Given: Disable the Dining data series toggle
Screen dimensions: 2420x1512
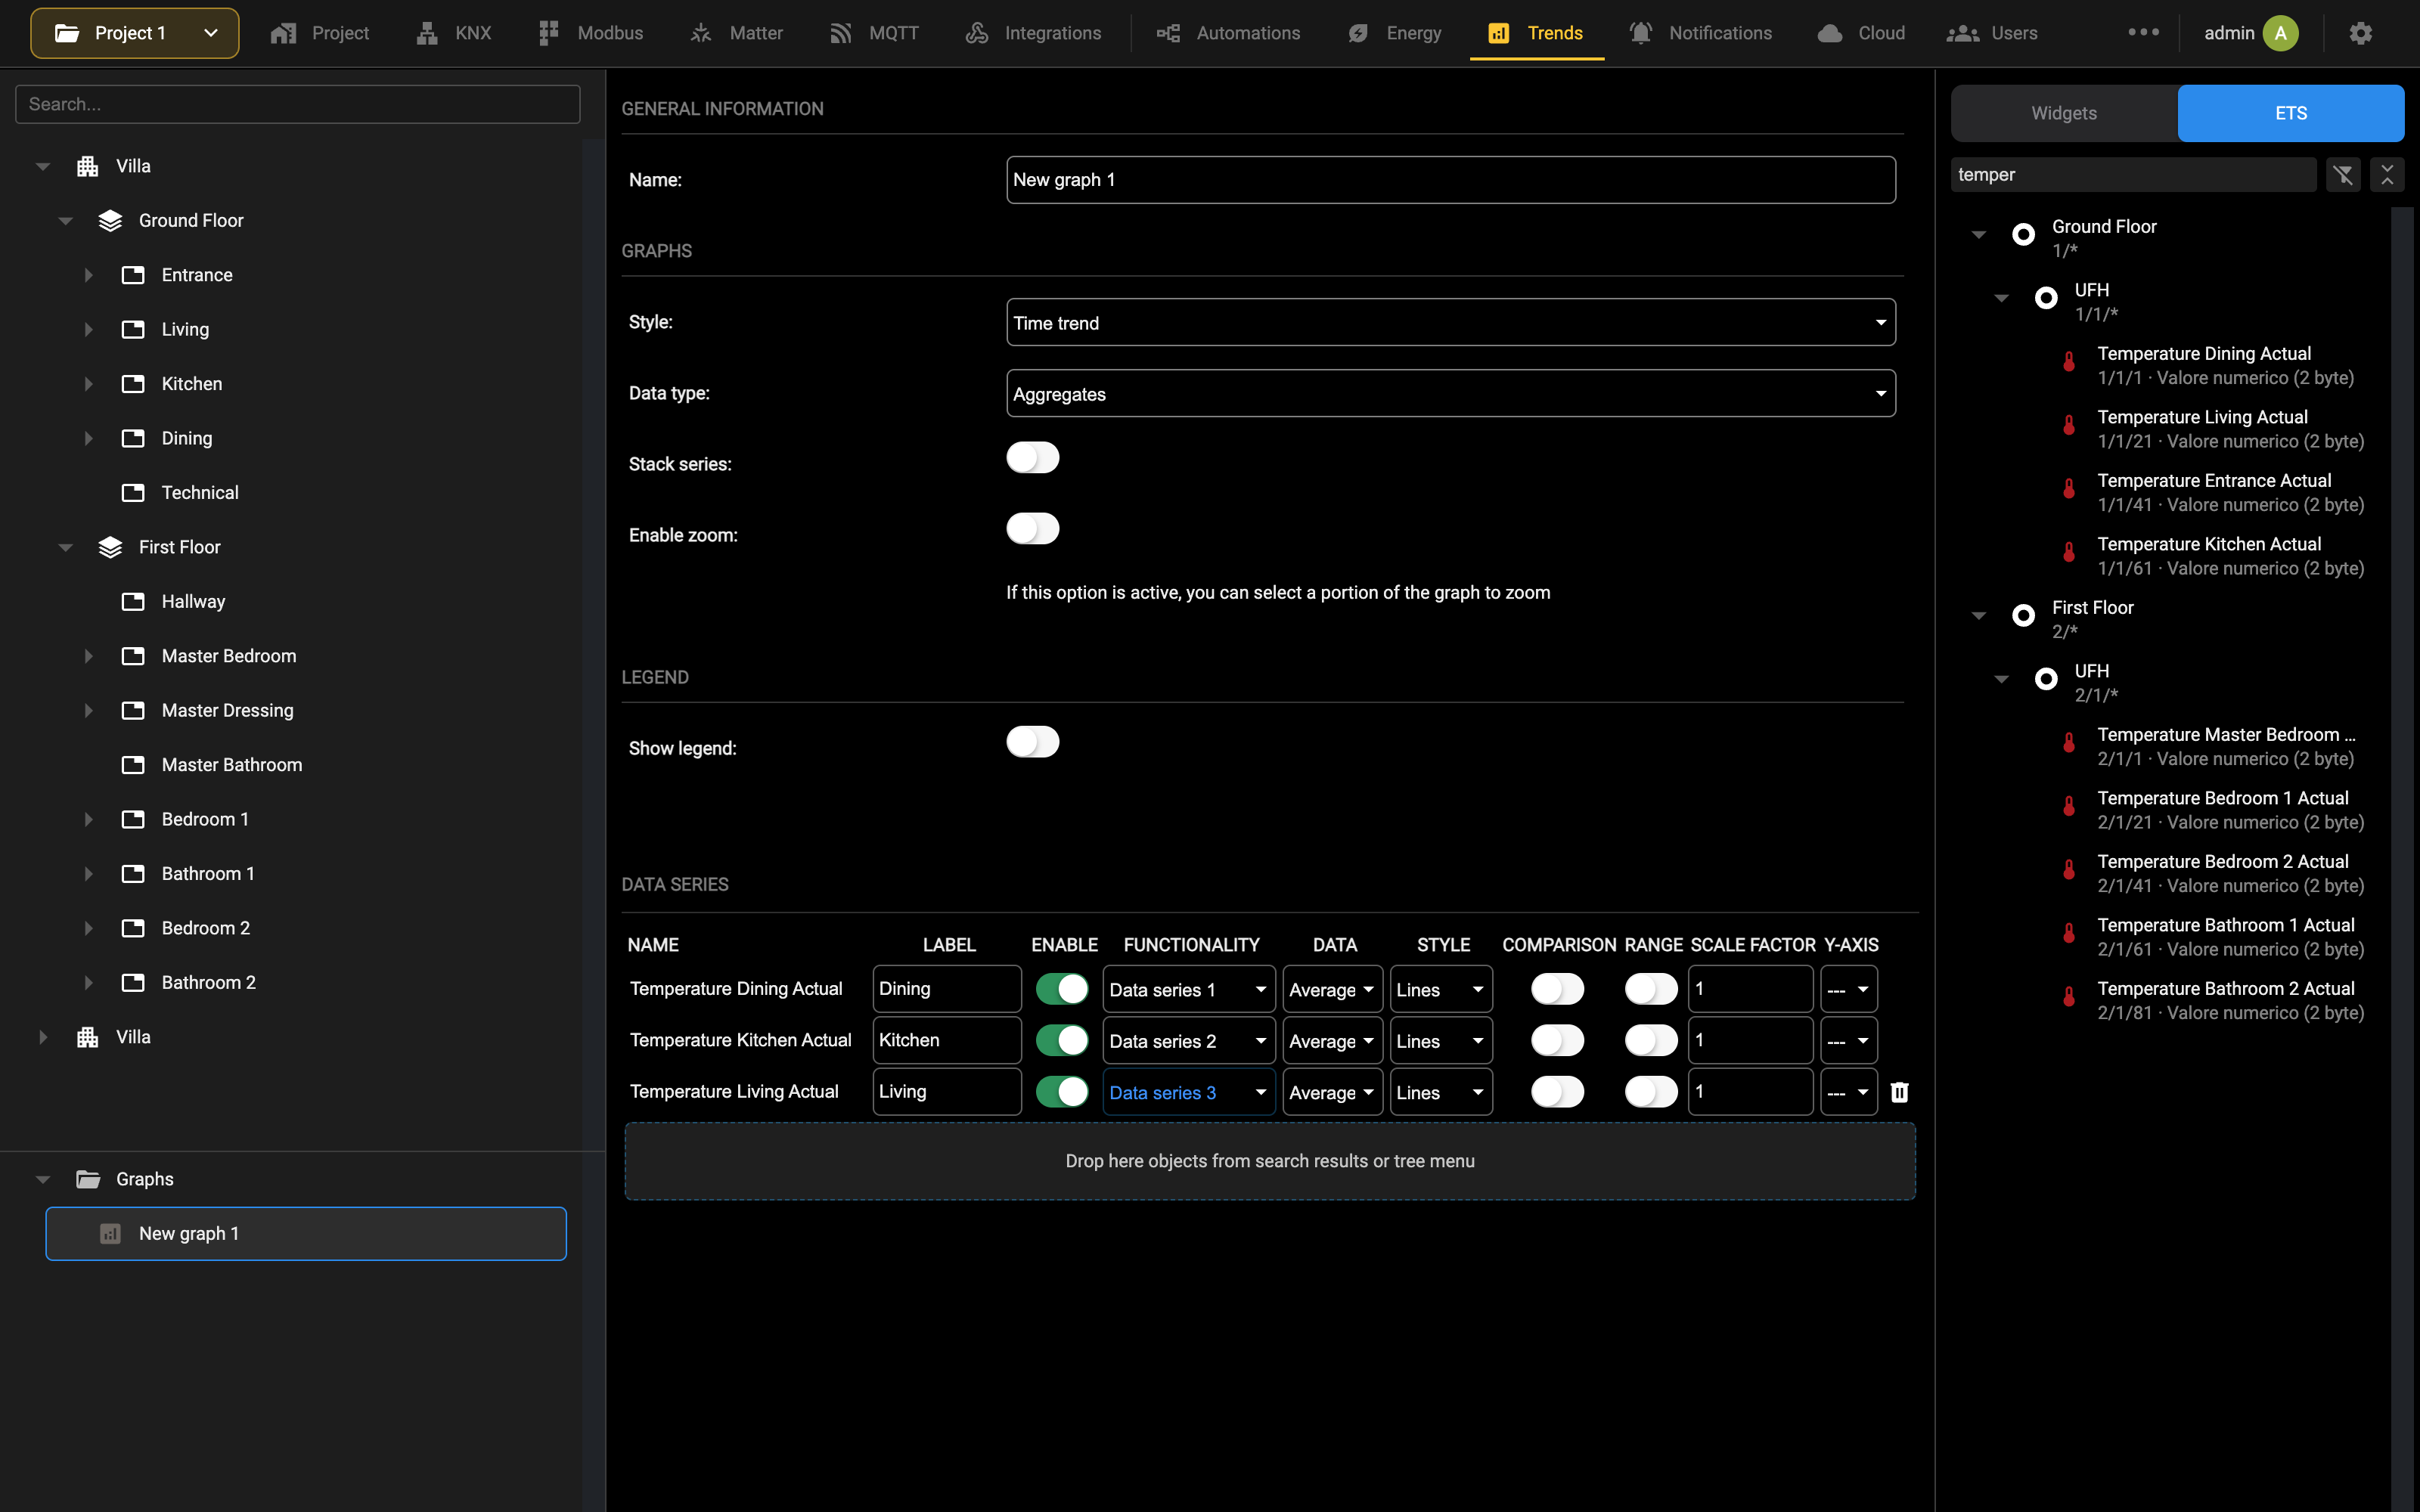Looking at the screenshot, I should coord(1061,989).
